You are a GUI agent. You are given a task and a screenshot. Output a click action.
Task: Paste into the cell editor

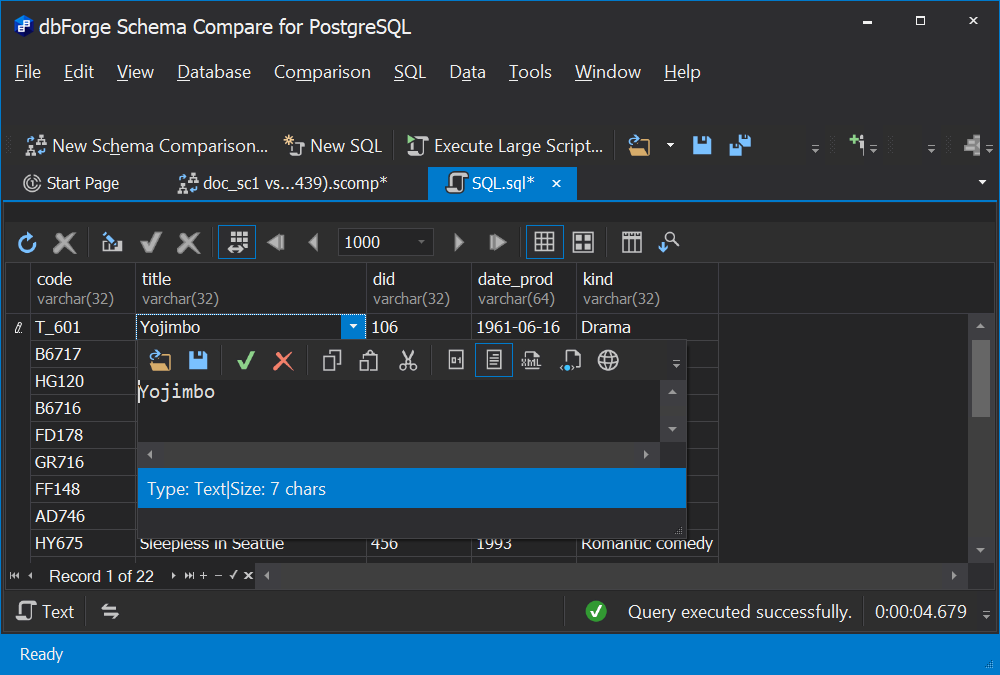[369, 360]
